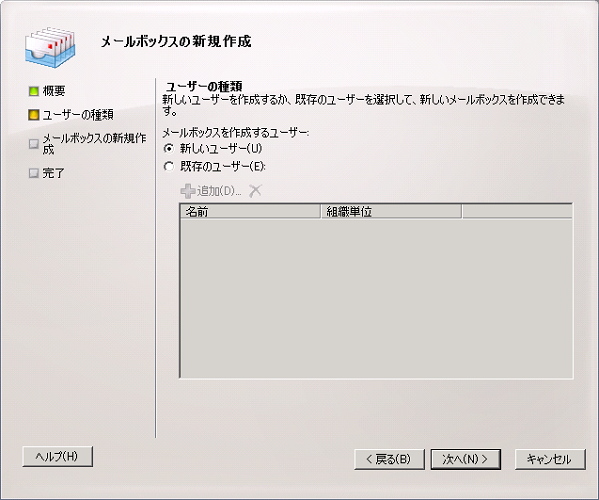Click the empty user list area
599x500 pixels.
(x=376, y=298)
